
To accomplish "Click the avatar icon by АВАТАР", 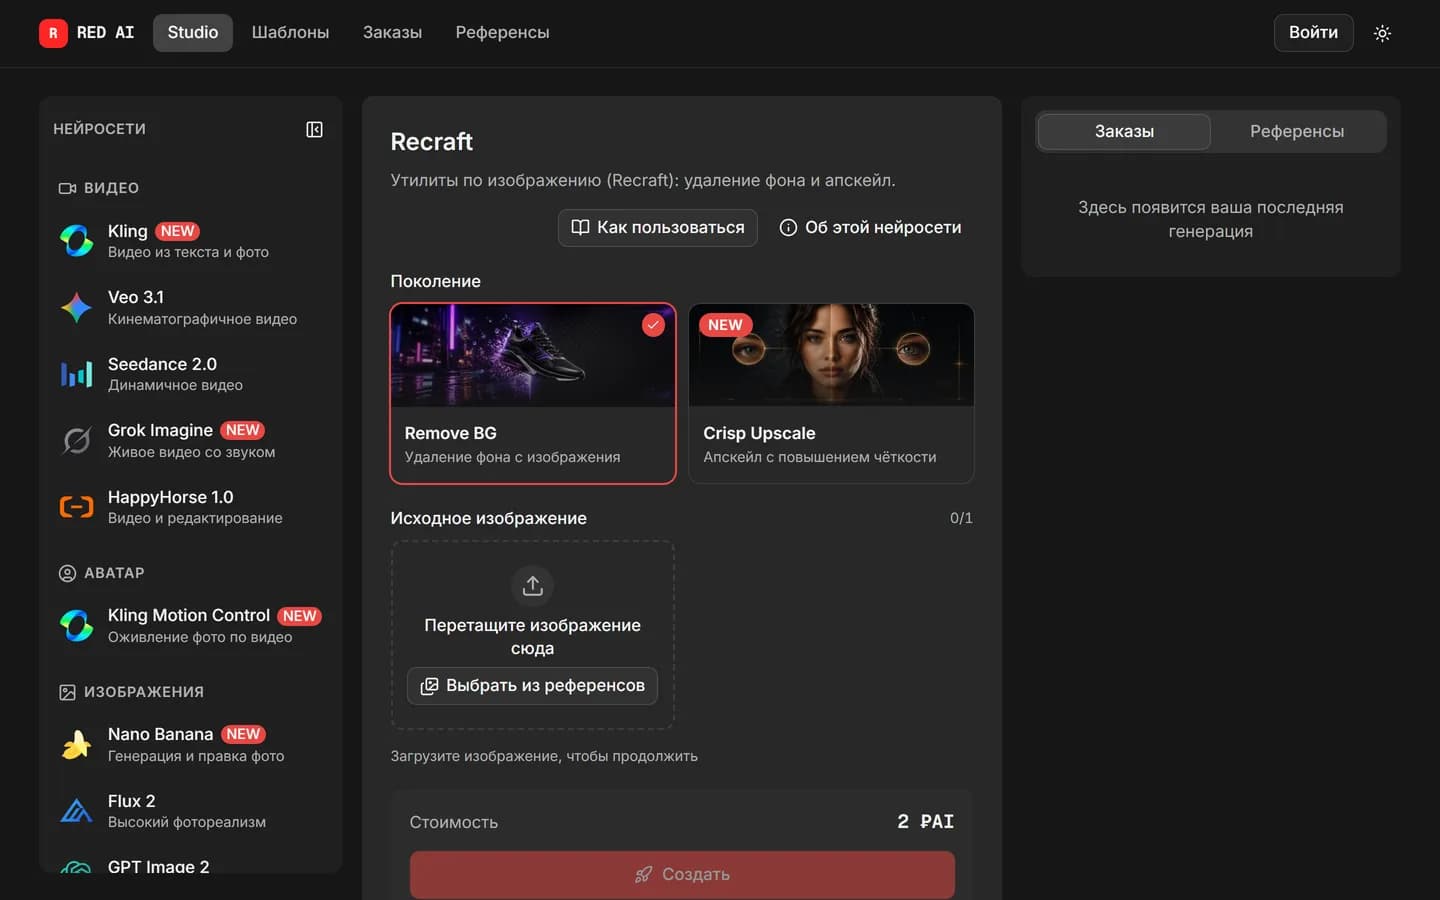I will point(67,573).
